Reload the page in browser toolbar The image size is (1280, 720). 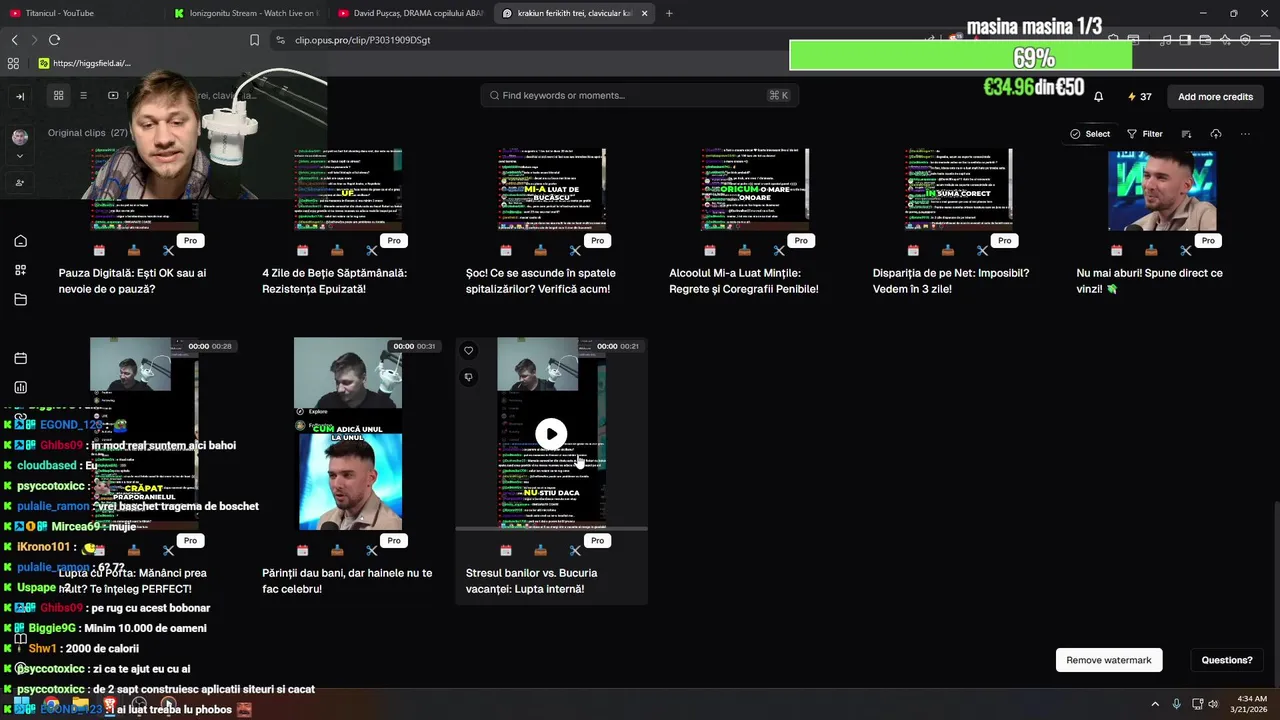click(x=54, y=40)
